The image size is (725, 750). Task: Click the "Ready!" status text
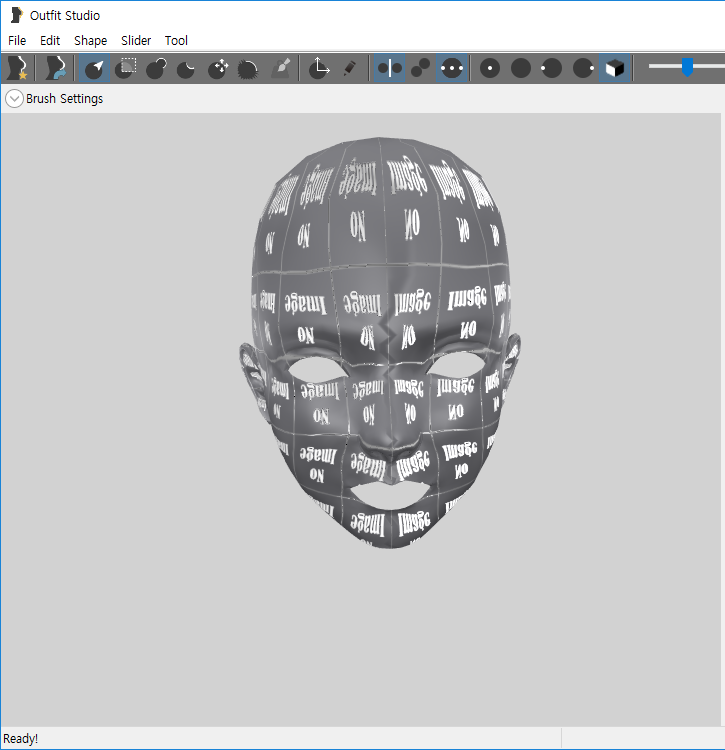[x=20, y=739]
